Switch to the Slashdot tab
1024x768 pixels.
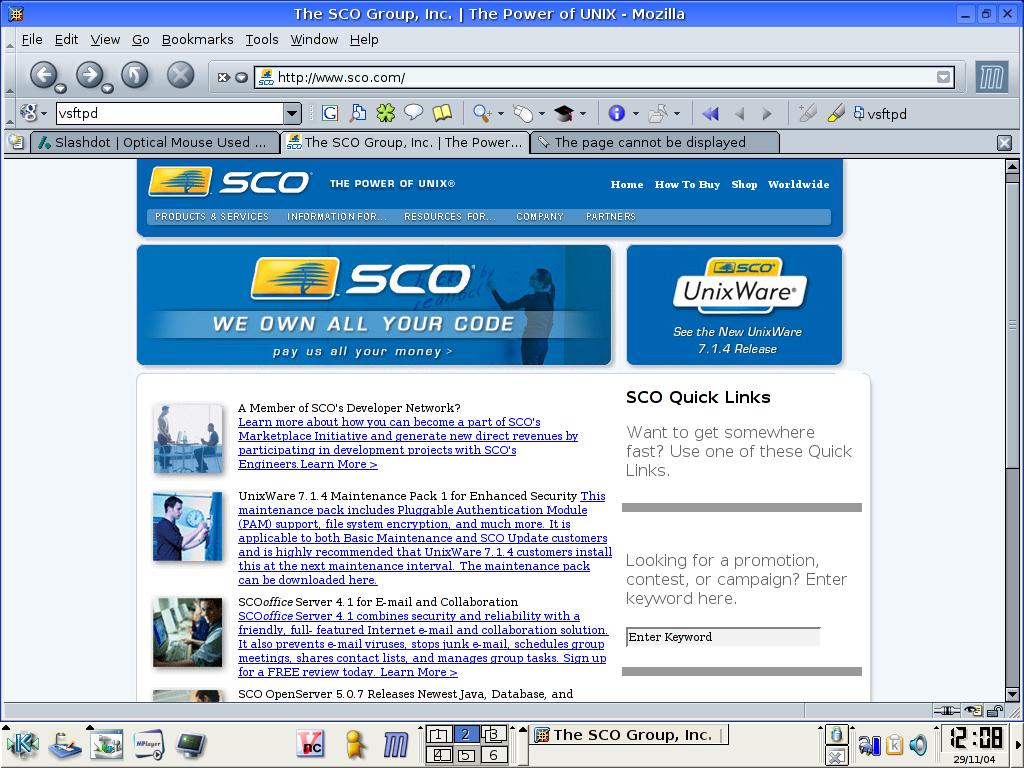coord(155,142)
